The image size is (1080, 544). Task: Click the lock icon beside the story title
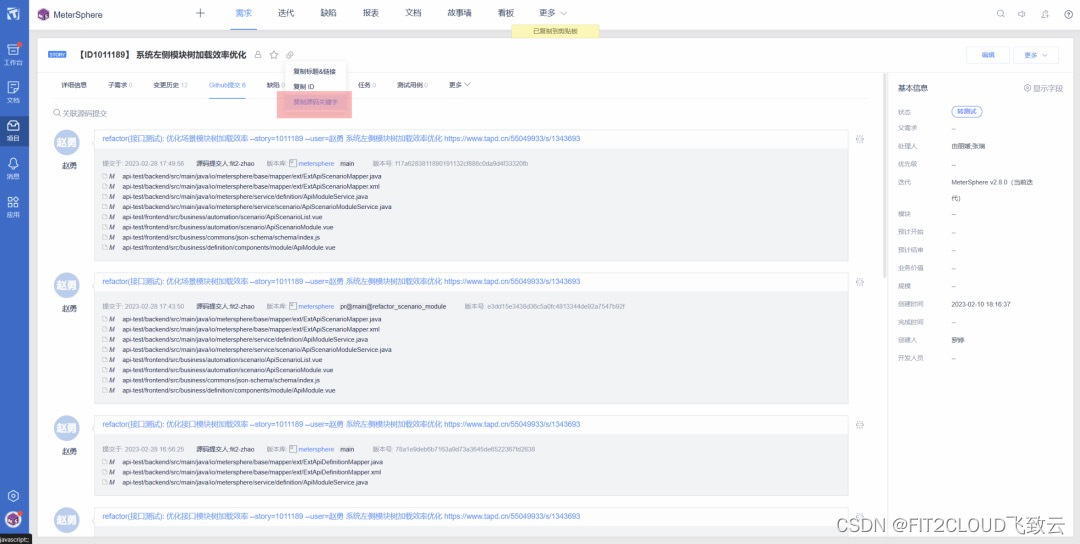(x=258, y=54)
